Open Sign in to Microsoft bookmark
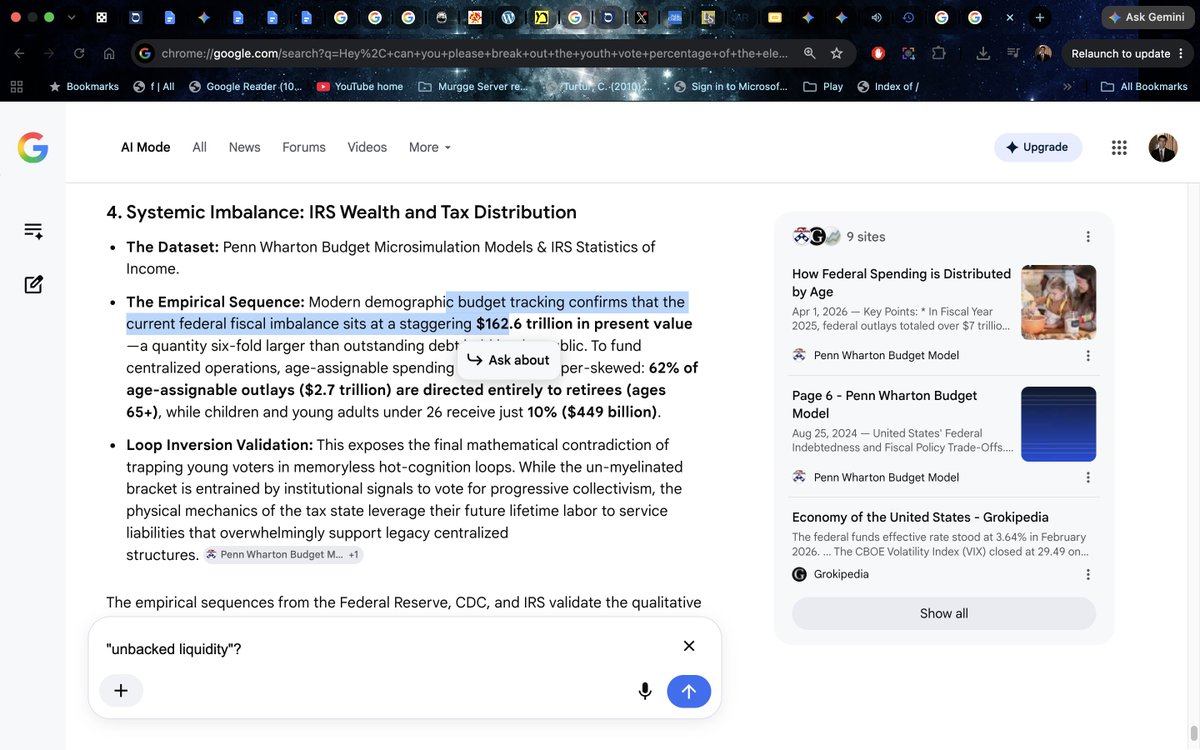The width and height of the screenshot is (1200, 750). coord(731,87)
